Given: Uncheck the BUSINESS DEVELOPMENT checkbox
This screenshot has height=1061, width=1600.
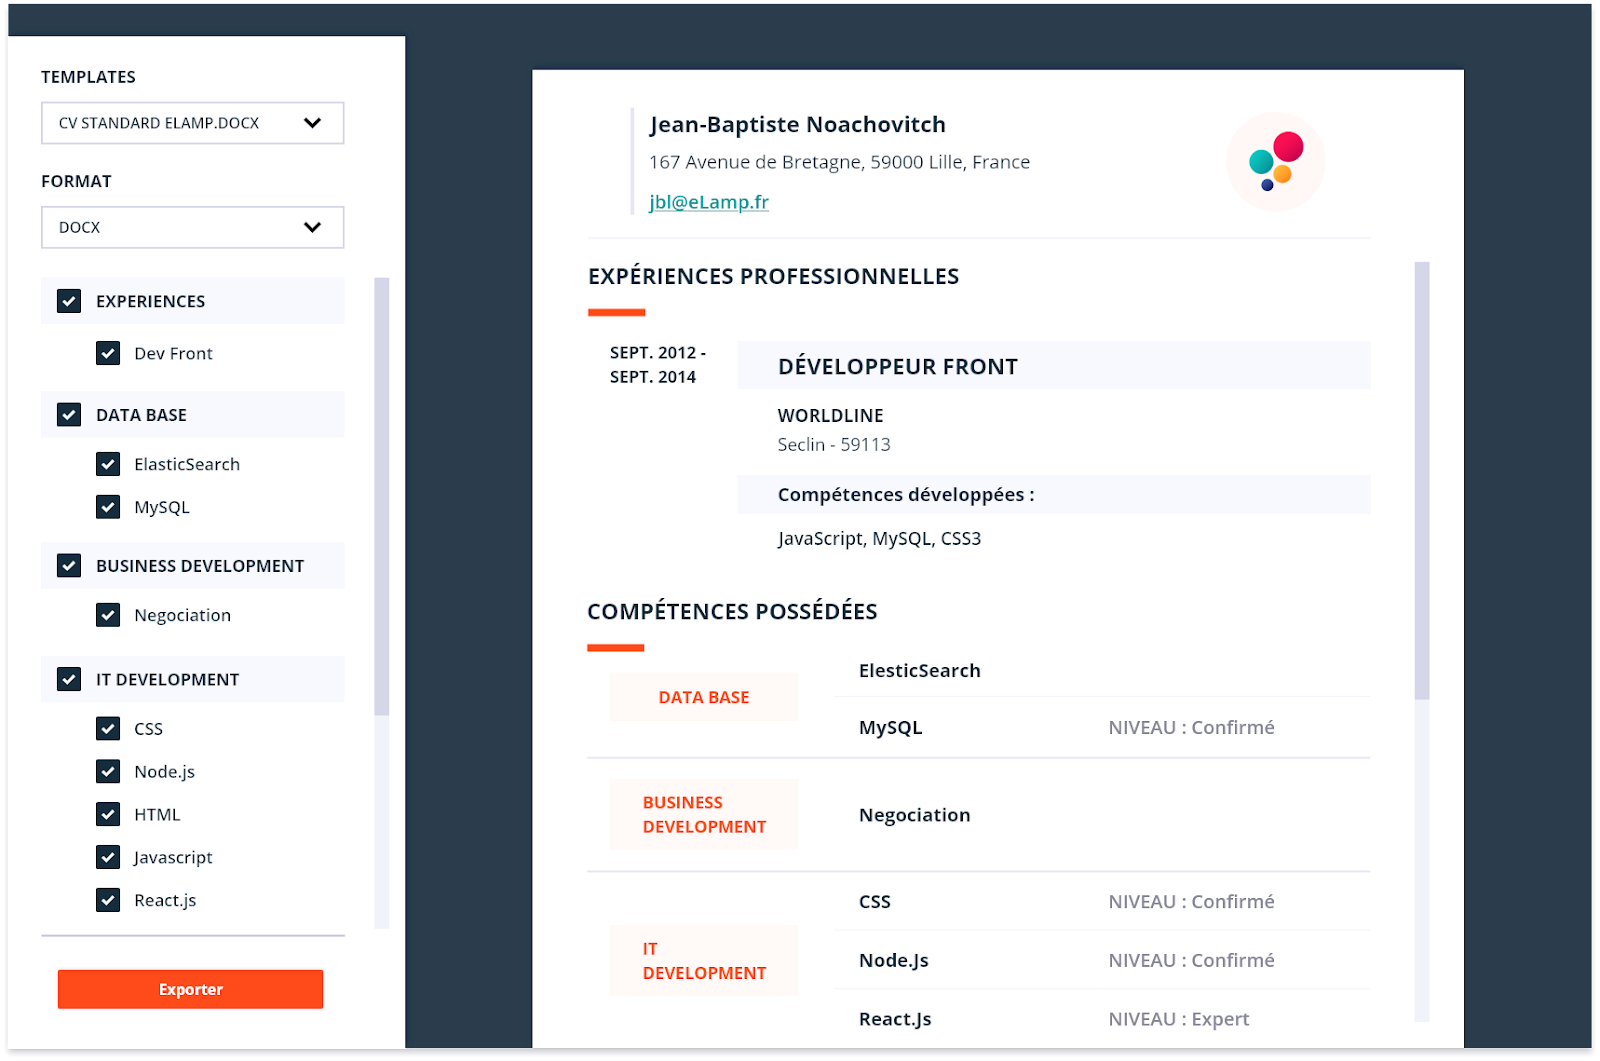Looking at the screenshot, I should 69,565.
